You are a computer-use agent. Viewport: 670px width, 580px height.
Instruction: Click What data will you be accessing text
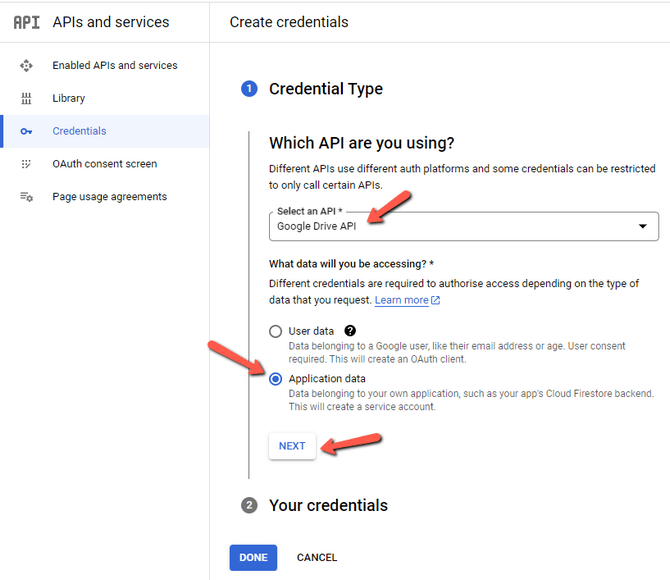pos(351,264)
